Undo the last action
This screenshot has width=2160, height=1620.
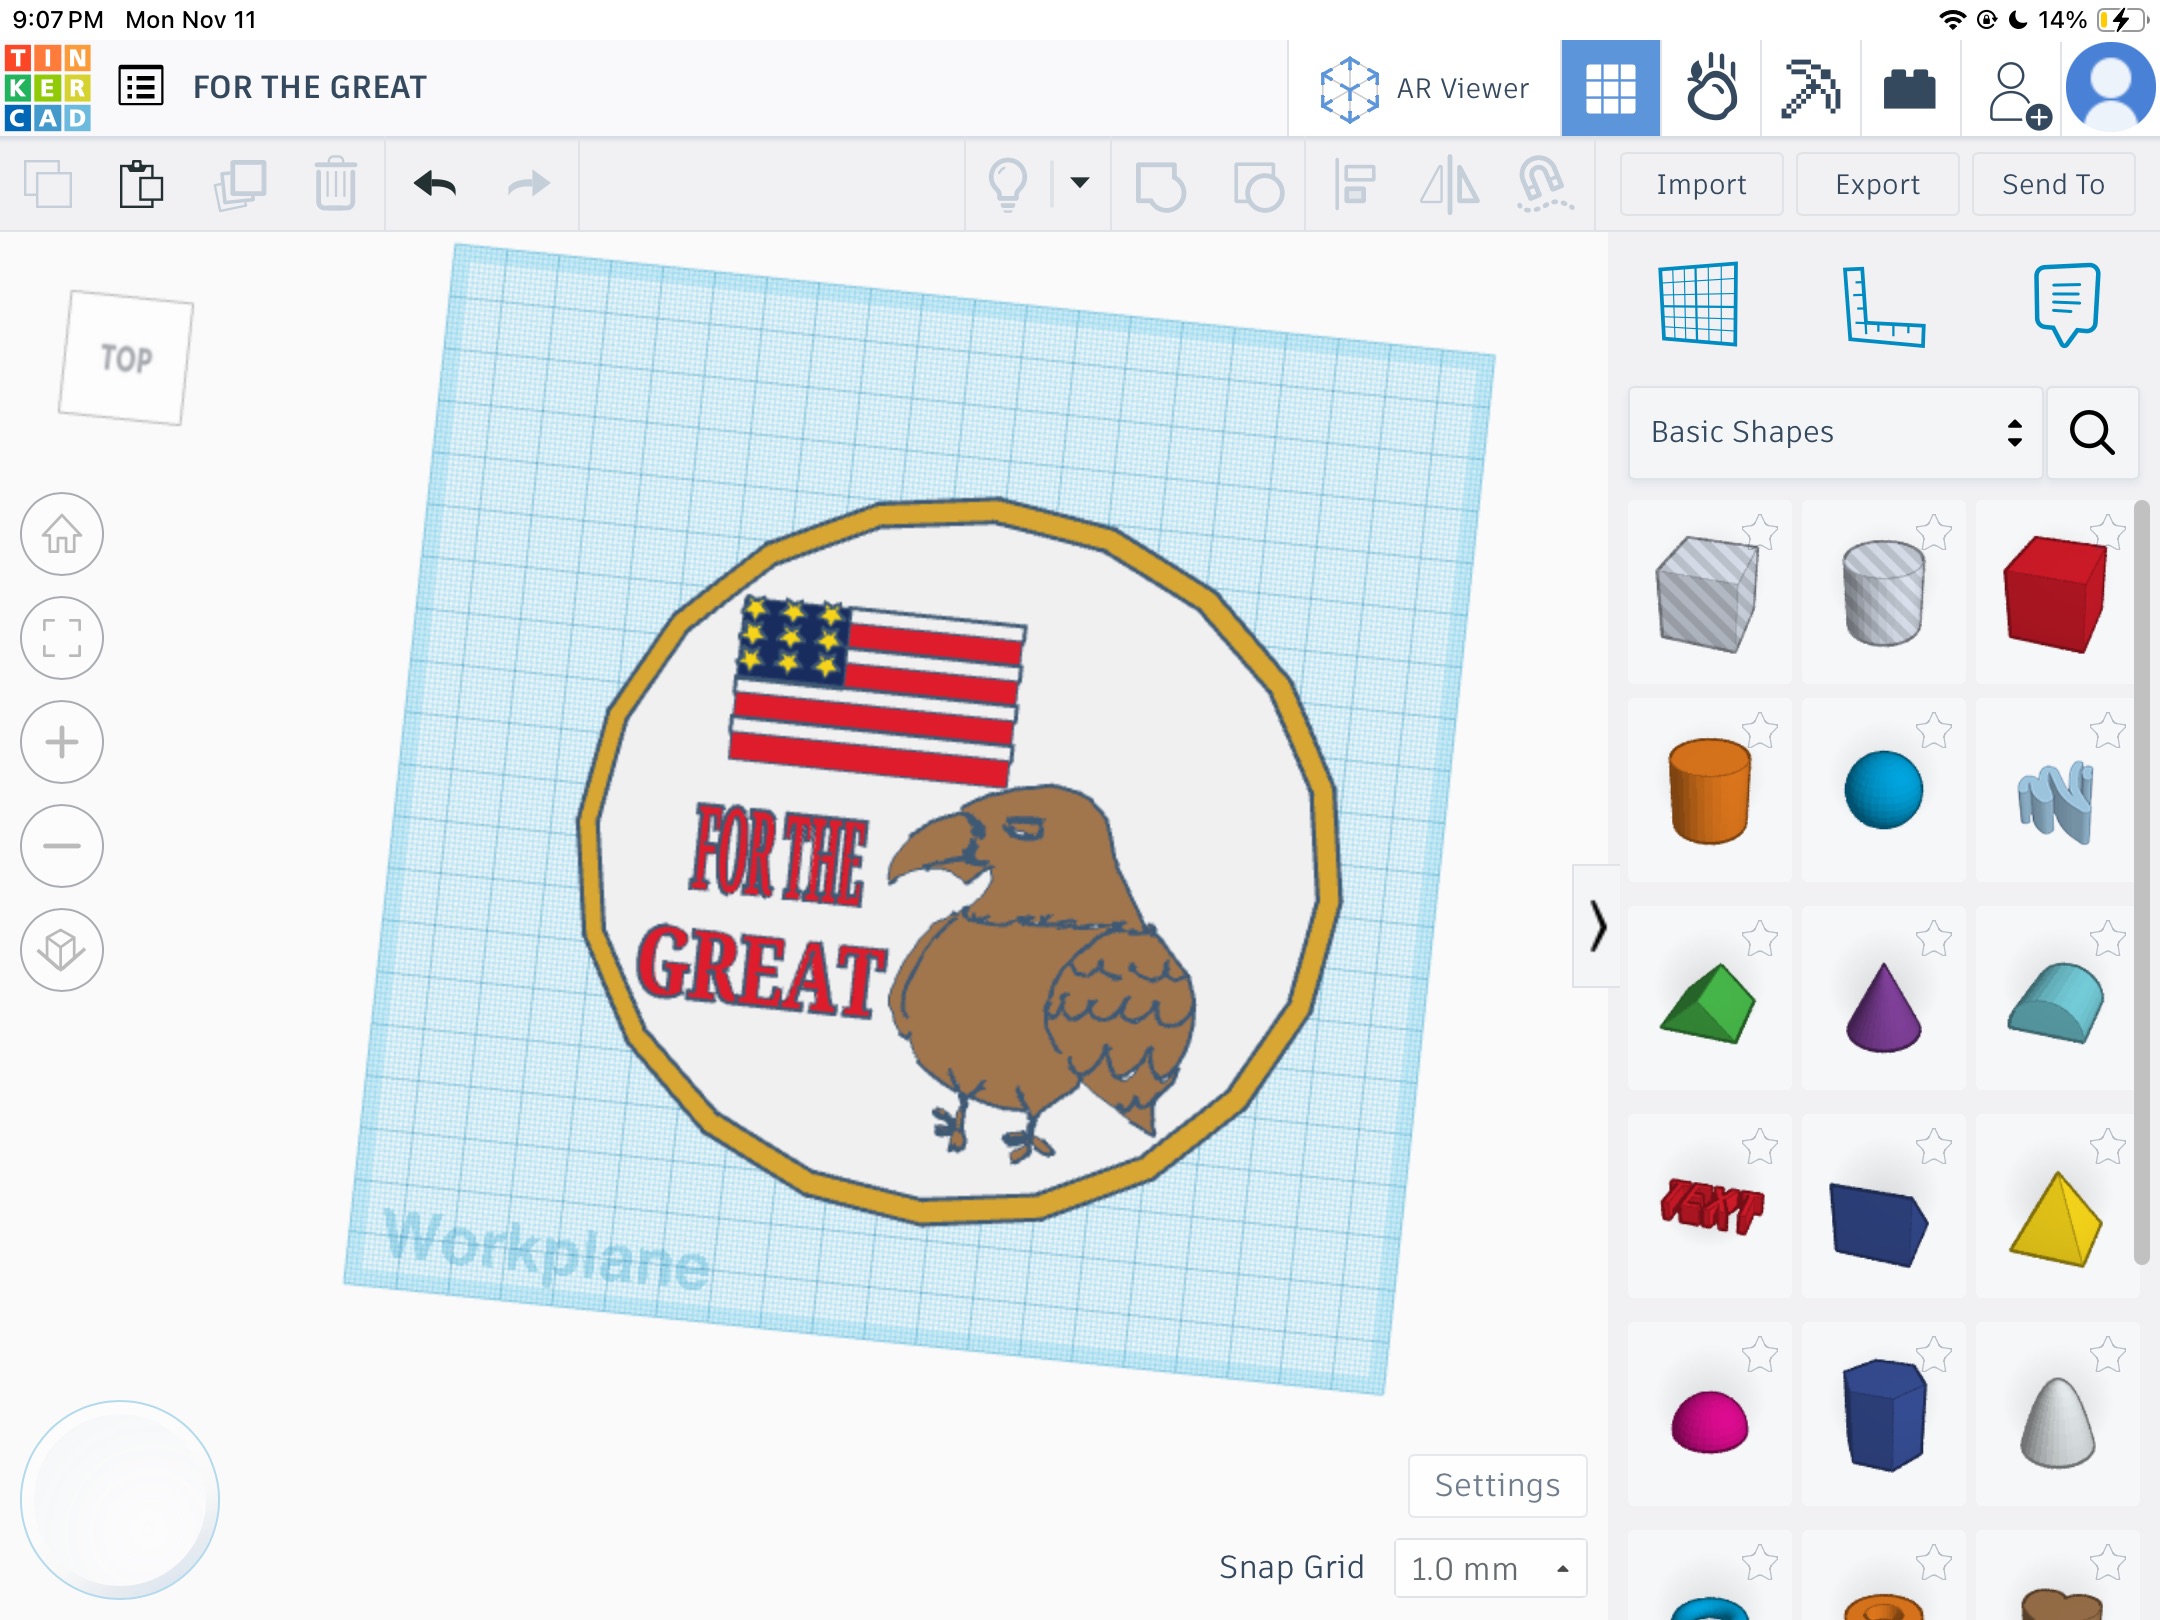click(435, 184)
